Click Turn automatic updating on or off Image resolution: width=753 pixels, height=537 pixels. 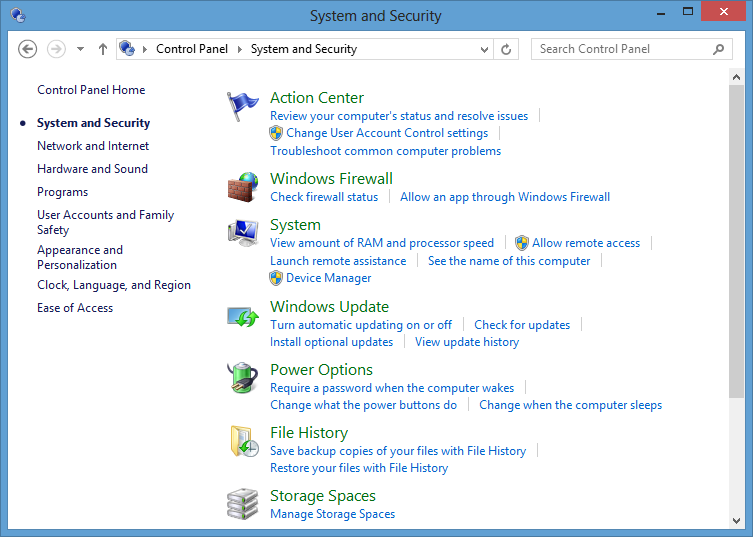pyautogui.click(x=361, y=325)
